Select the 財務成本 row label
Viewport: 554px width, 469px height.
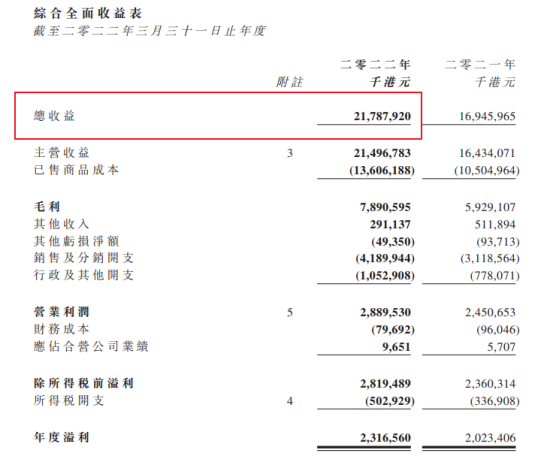(x=61, y=329)
